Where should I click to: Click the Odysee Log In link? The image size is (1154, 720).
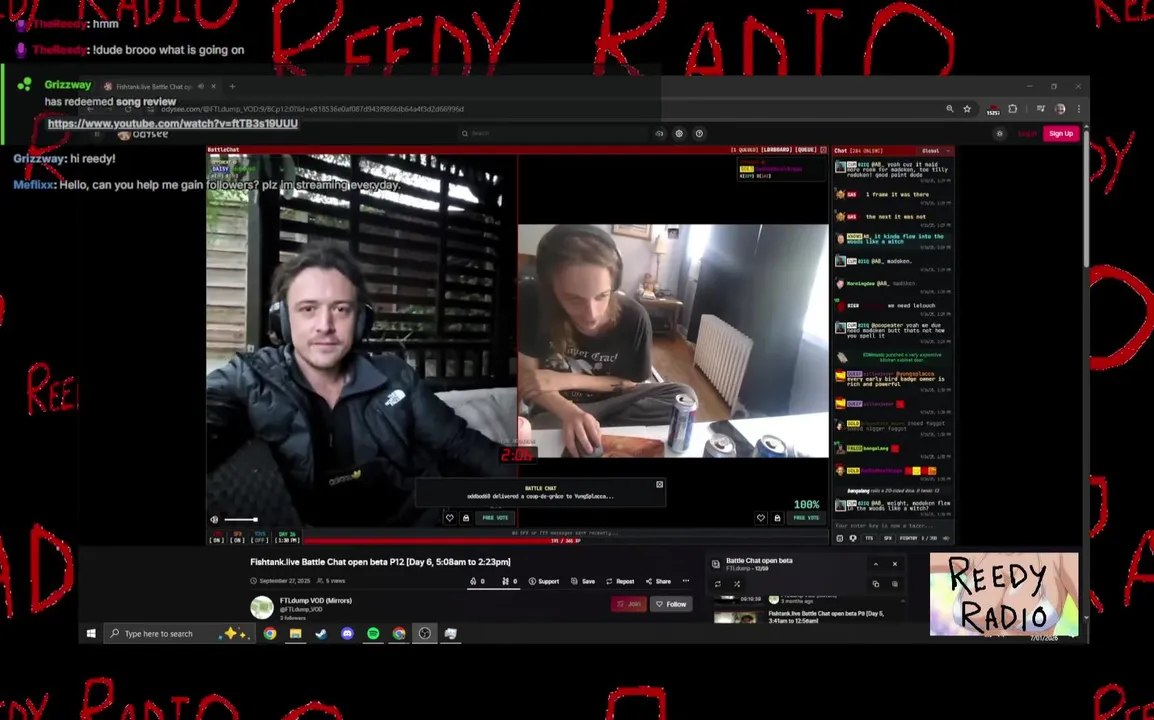1027,133
